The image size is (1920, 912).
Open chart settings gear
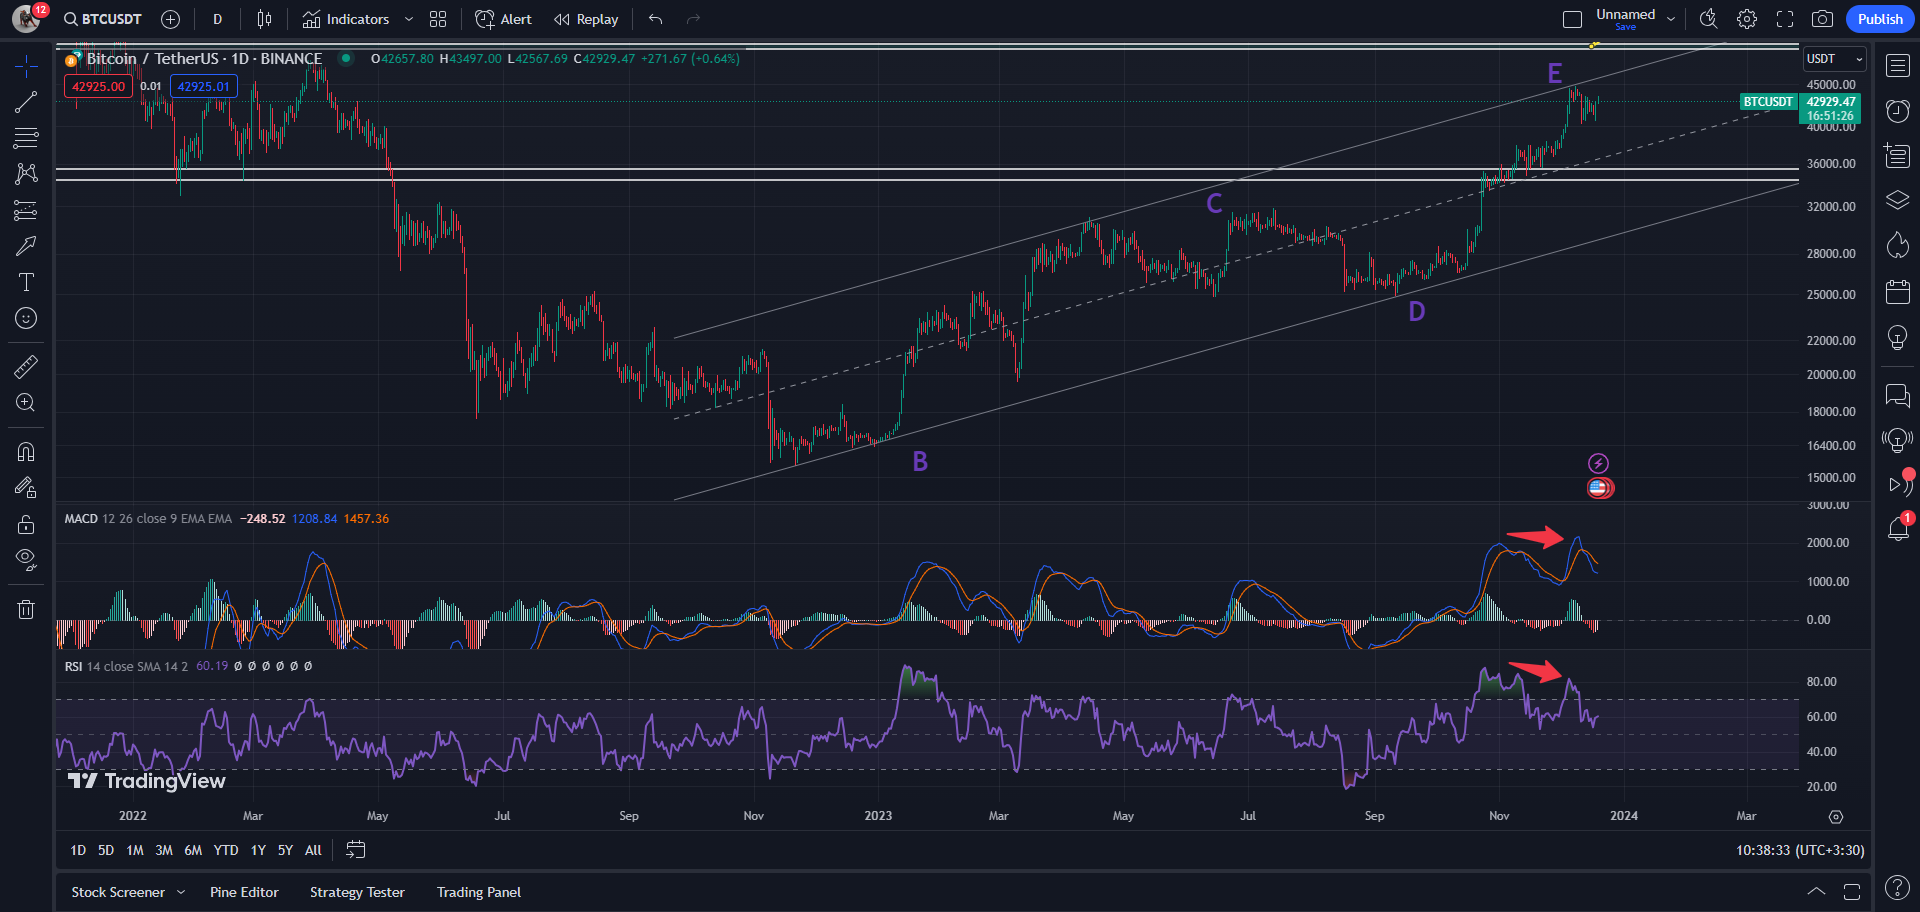(1747, 19)
